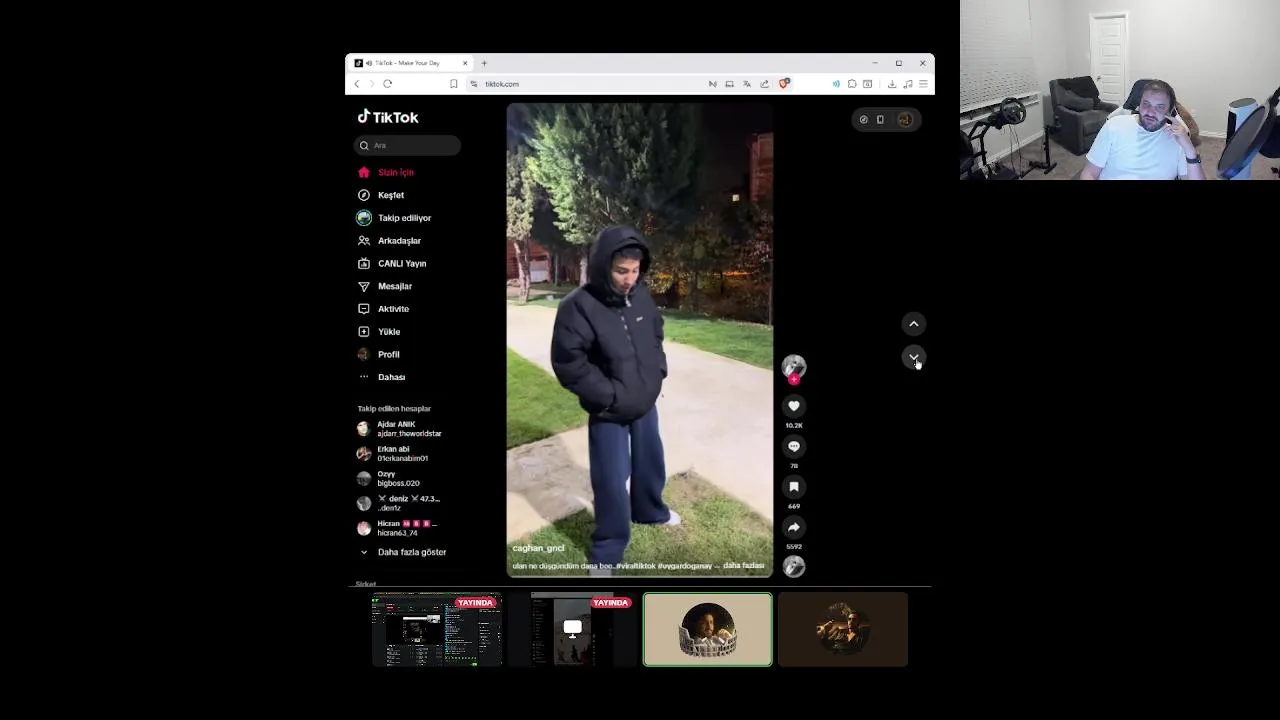
Task: Open the 'Sizin İçin' home feed
Action: [386, 172]
